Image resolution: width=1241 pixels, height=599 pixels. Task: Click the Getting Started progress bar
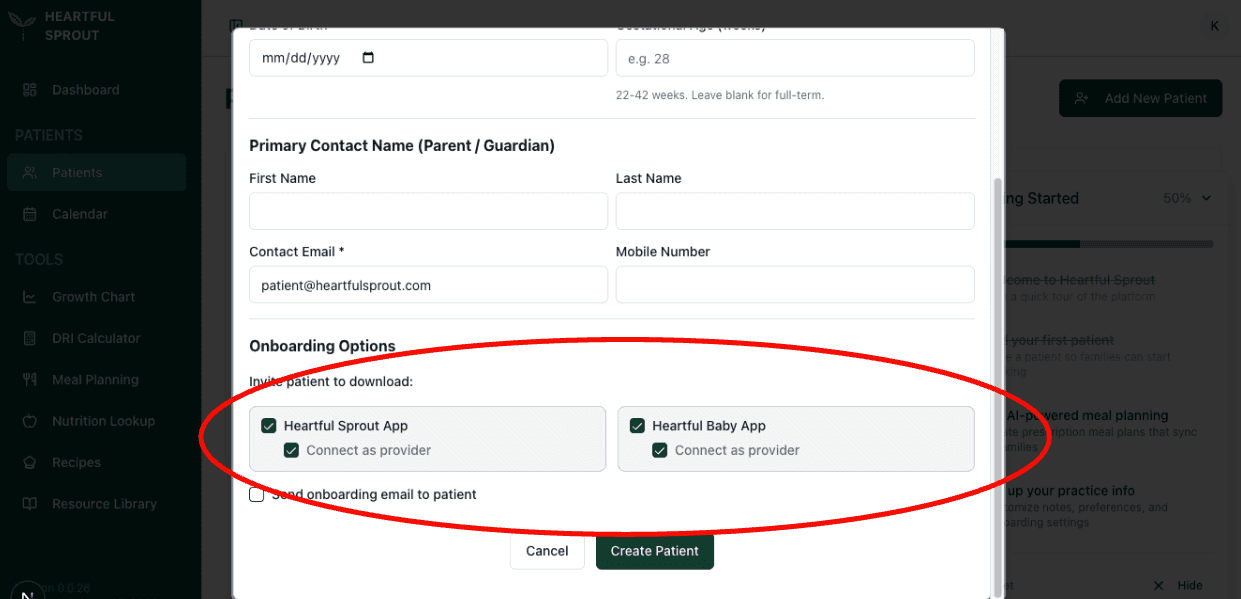(1110, 244)
